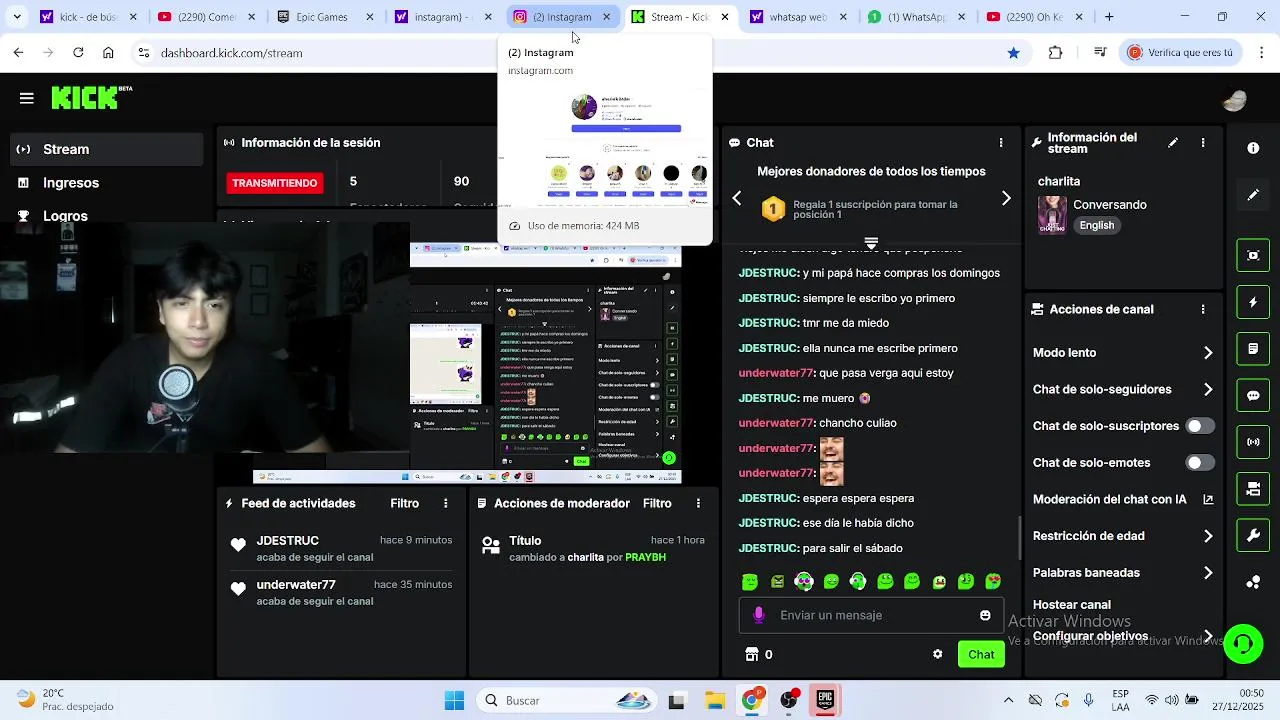Screen dimensions: 1280x720
Task: Open Epic Games launcher from taskbar
Action: coord(825,701)
